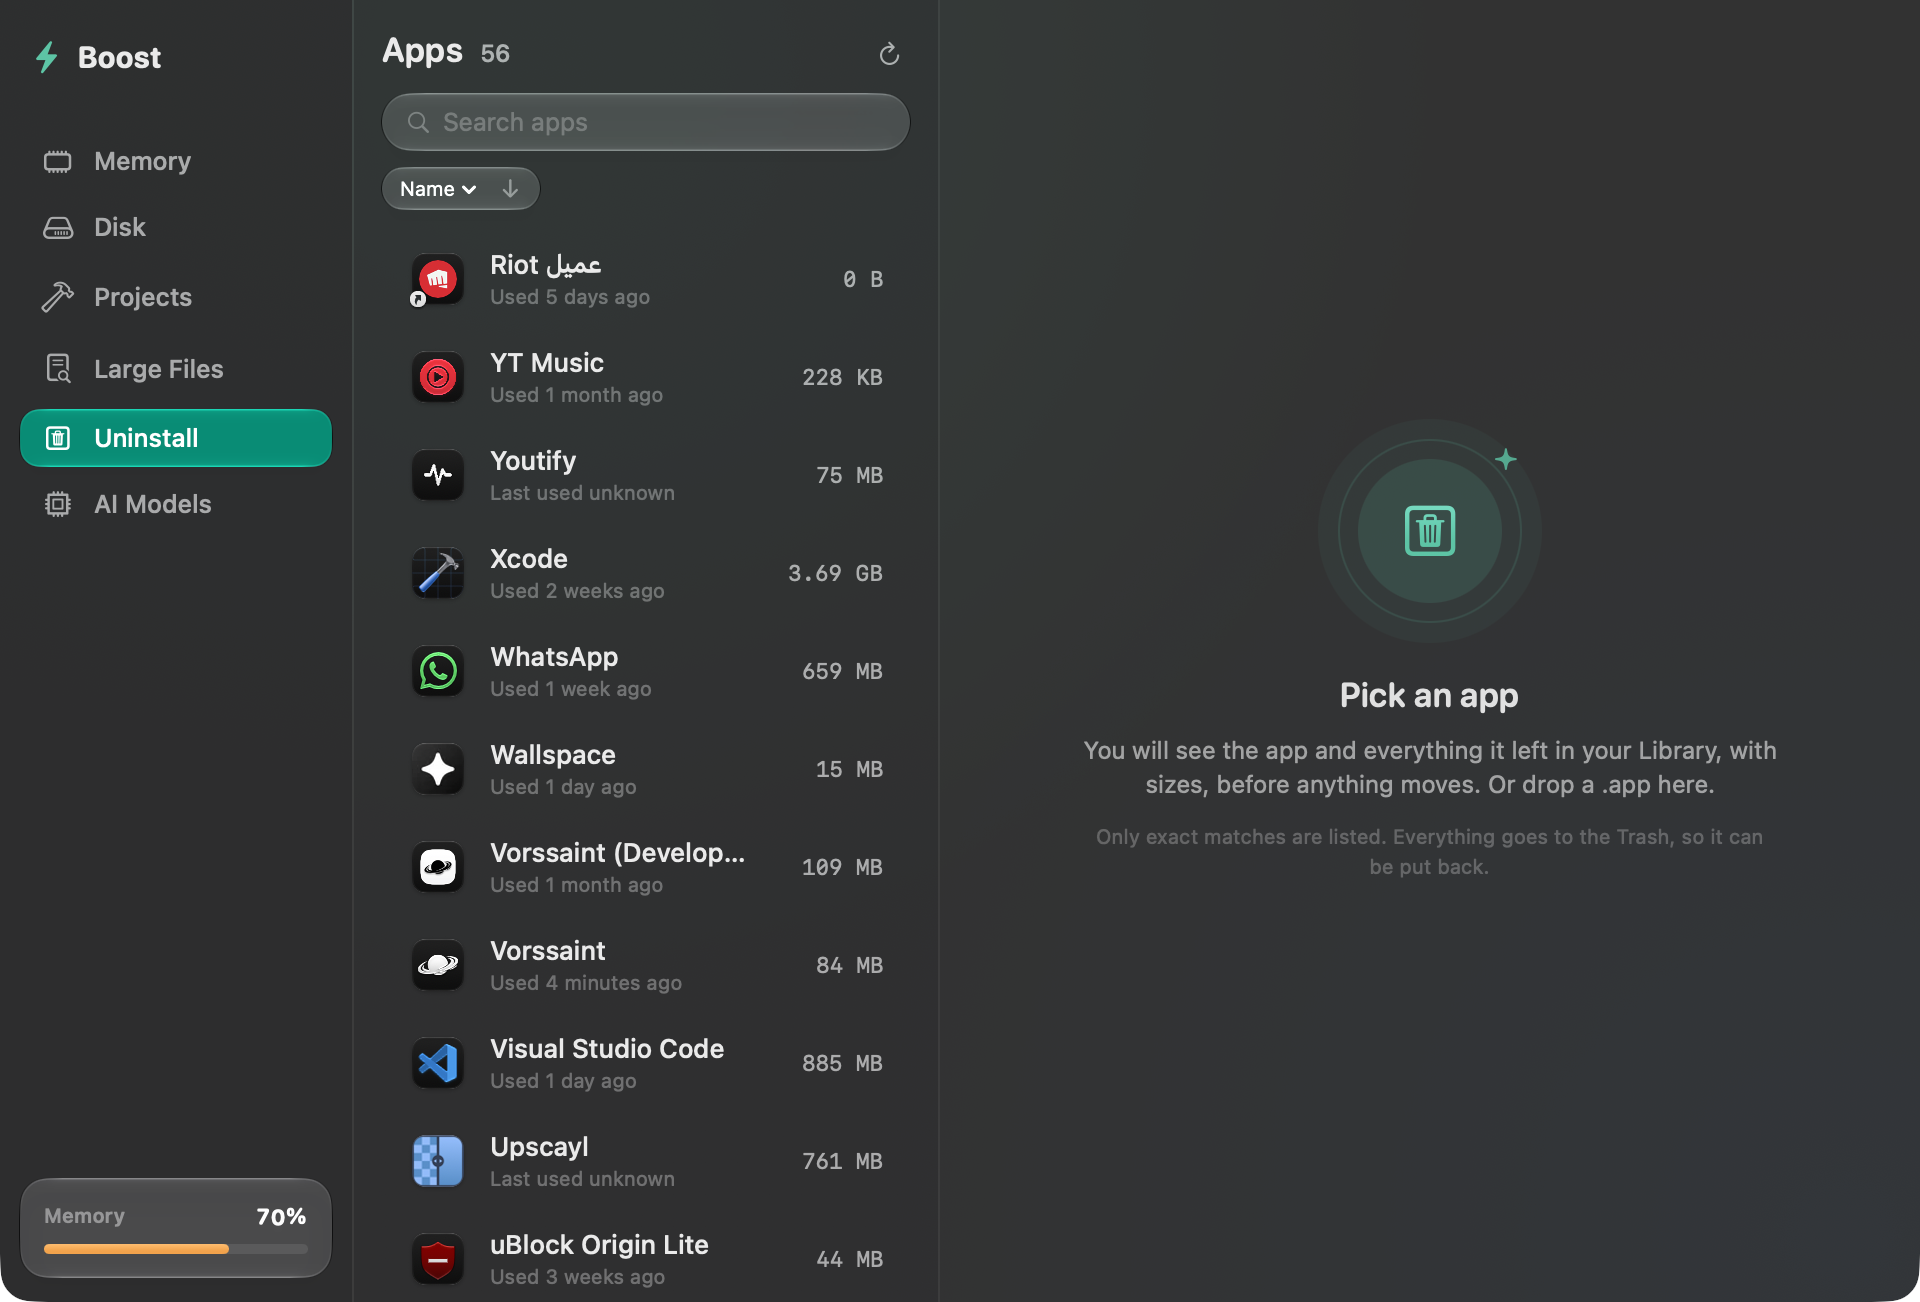This screenshot has height=1302, width=1920.
Task: Click into the Search apps field
Action: (x=646, y=122)
